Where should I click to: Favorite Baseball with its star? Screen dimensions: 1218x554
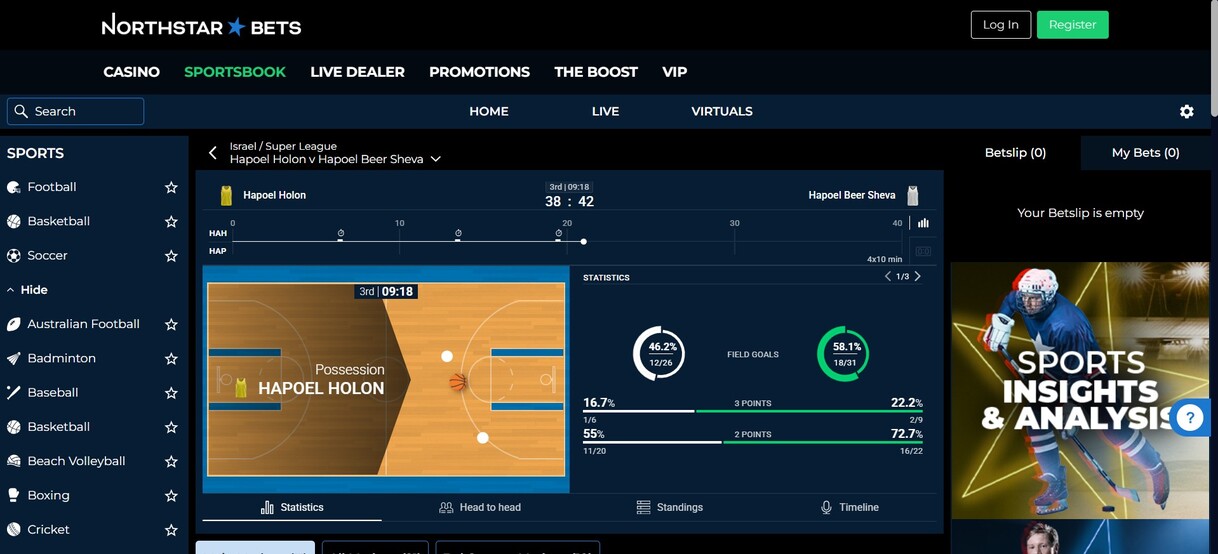171,392
